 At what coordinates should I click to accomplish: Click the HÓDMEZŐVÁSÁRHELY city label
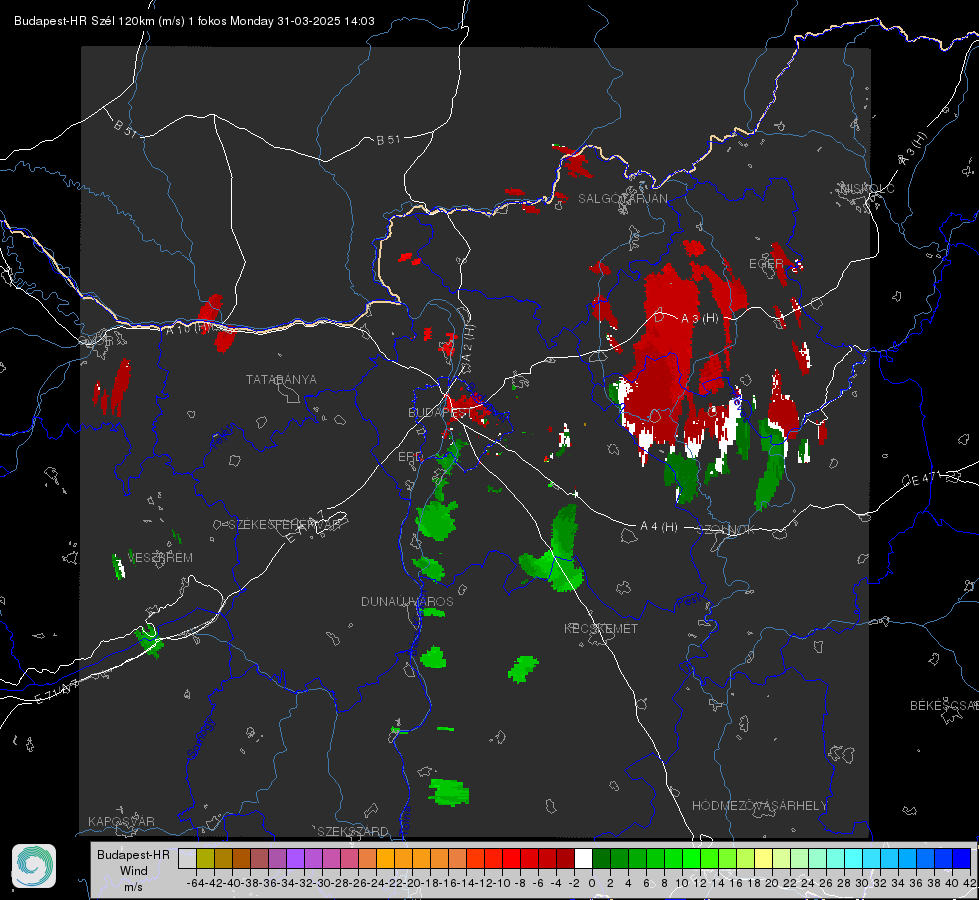coord(759,806)
